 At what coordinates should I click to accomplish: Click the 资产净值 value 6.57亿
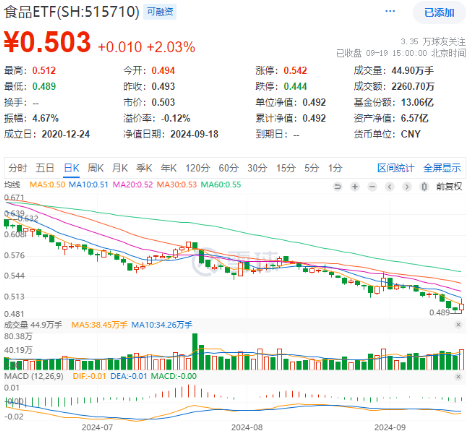tap(414, 118)
